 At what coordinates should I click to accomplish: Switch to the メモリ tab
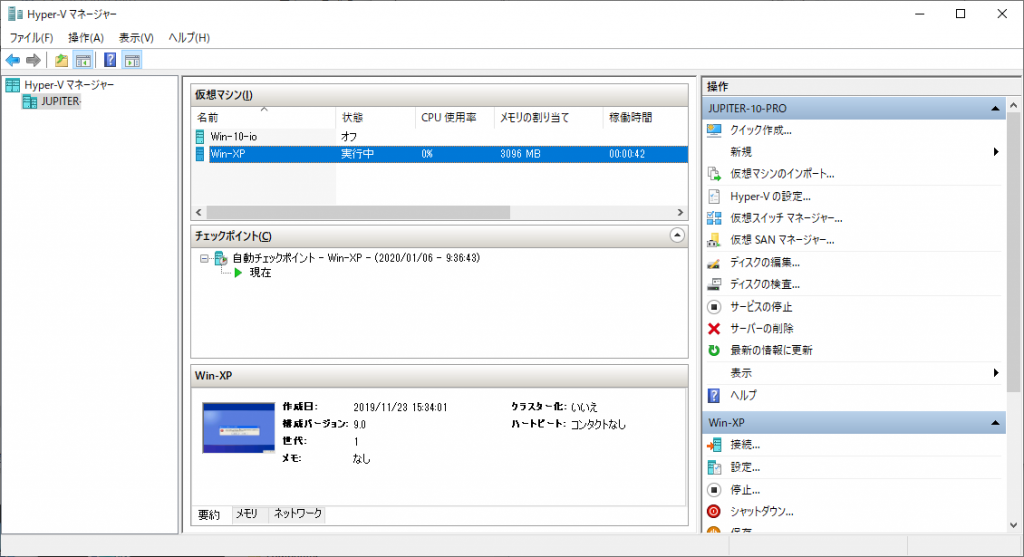tap(247, 514)
